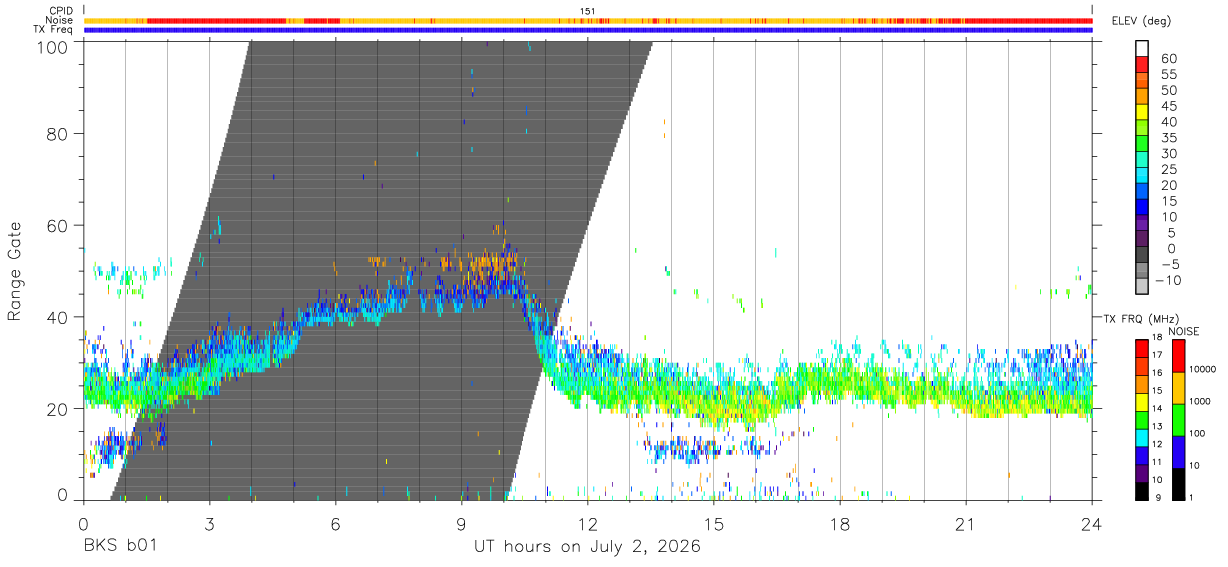Click the range gate 80 tick label
Image resolution: width=1228 pixels, height=567 pixels.
[57, 134]
